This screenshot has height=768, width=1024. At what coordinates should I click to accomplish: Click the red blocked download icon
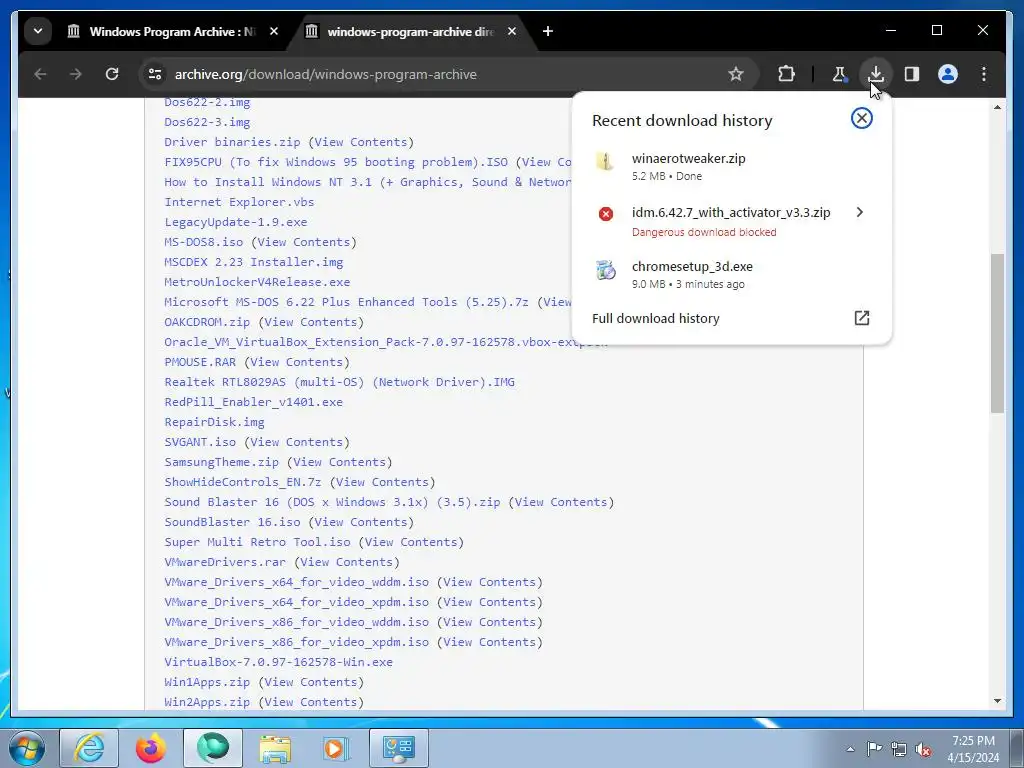[x=605, y=214]
